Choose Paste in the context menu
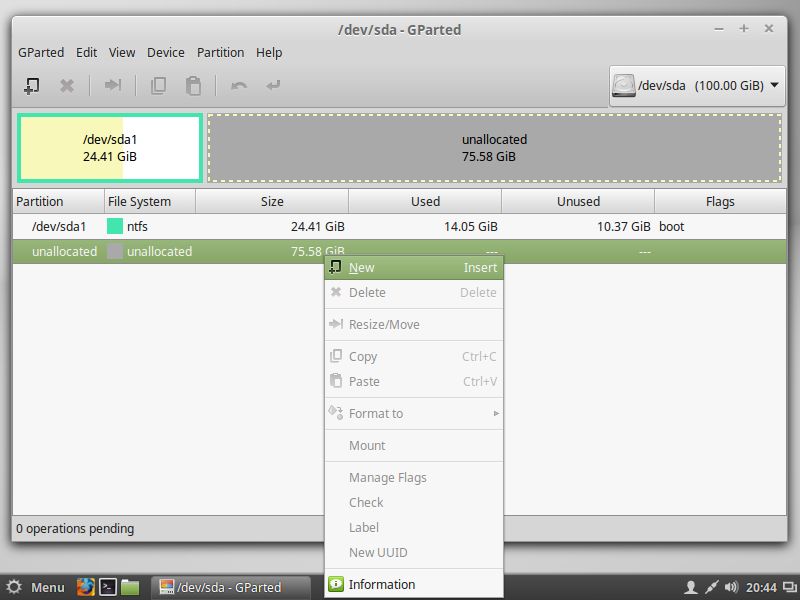Screen dimensions: 800x600 tap(414, 382)
